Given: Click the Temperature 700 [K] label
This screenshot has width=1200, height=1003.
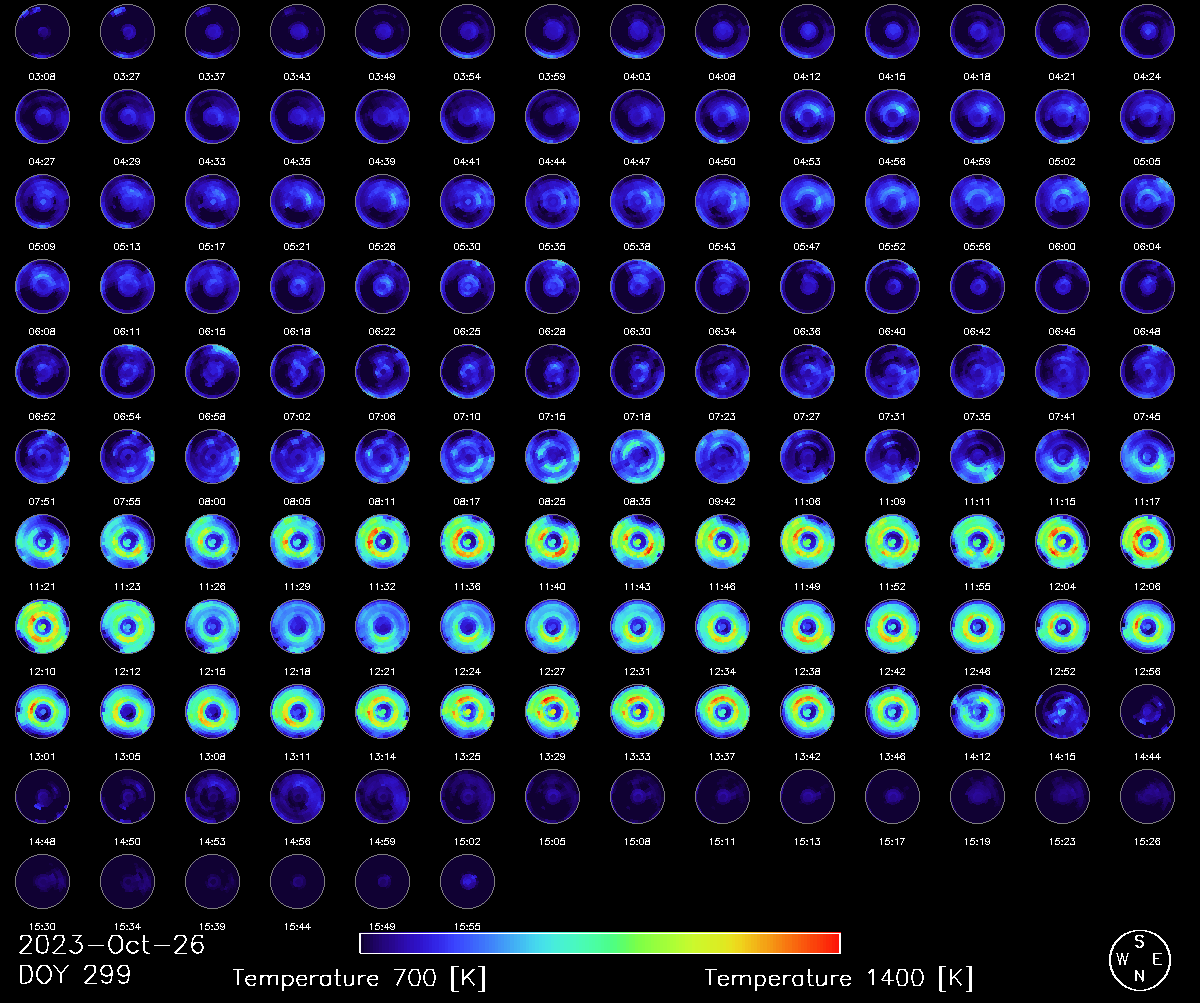Looking at the screenshot, I should point(359,978).
